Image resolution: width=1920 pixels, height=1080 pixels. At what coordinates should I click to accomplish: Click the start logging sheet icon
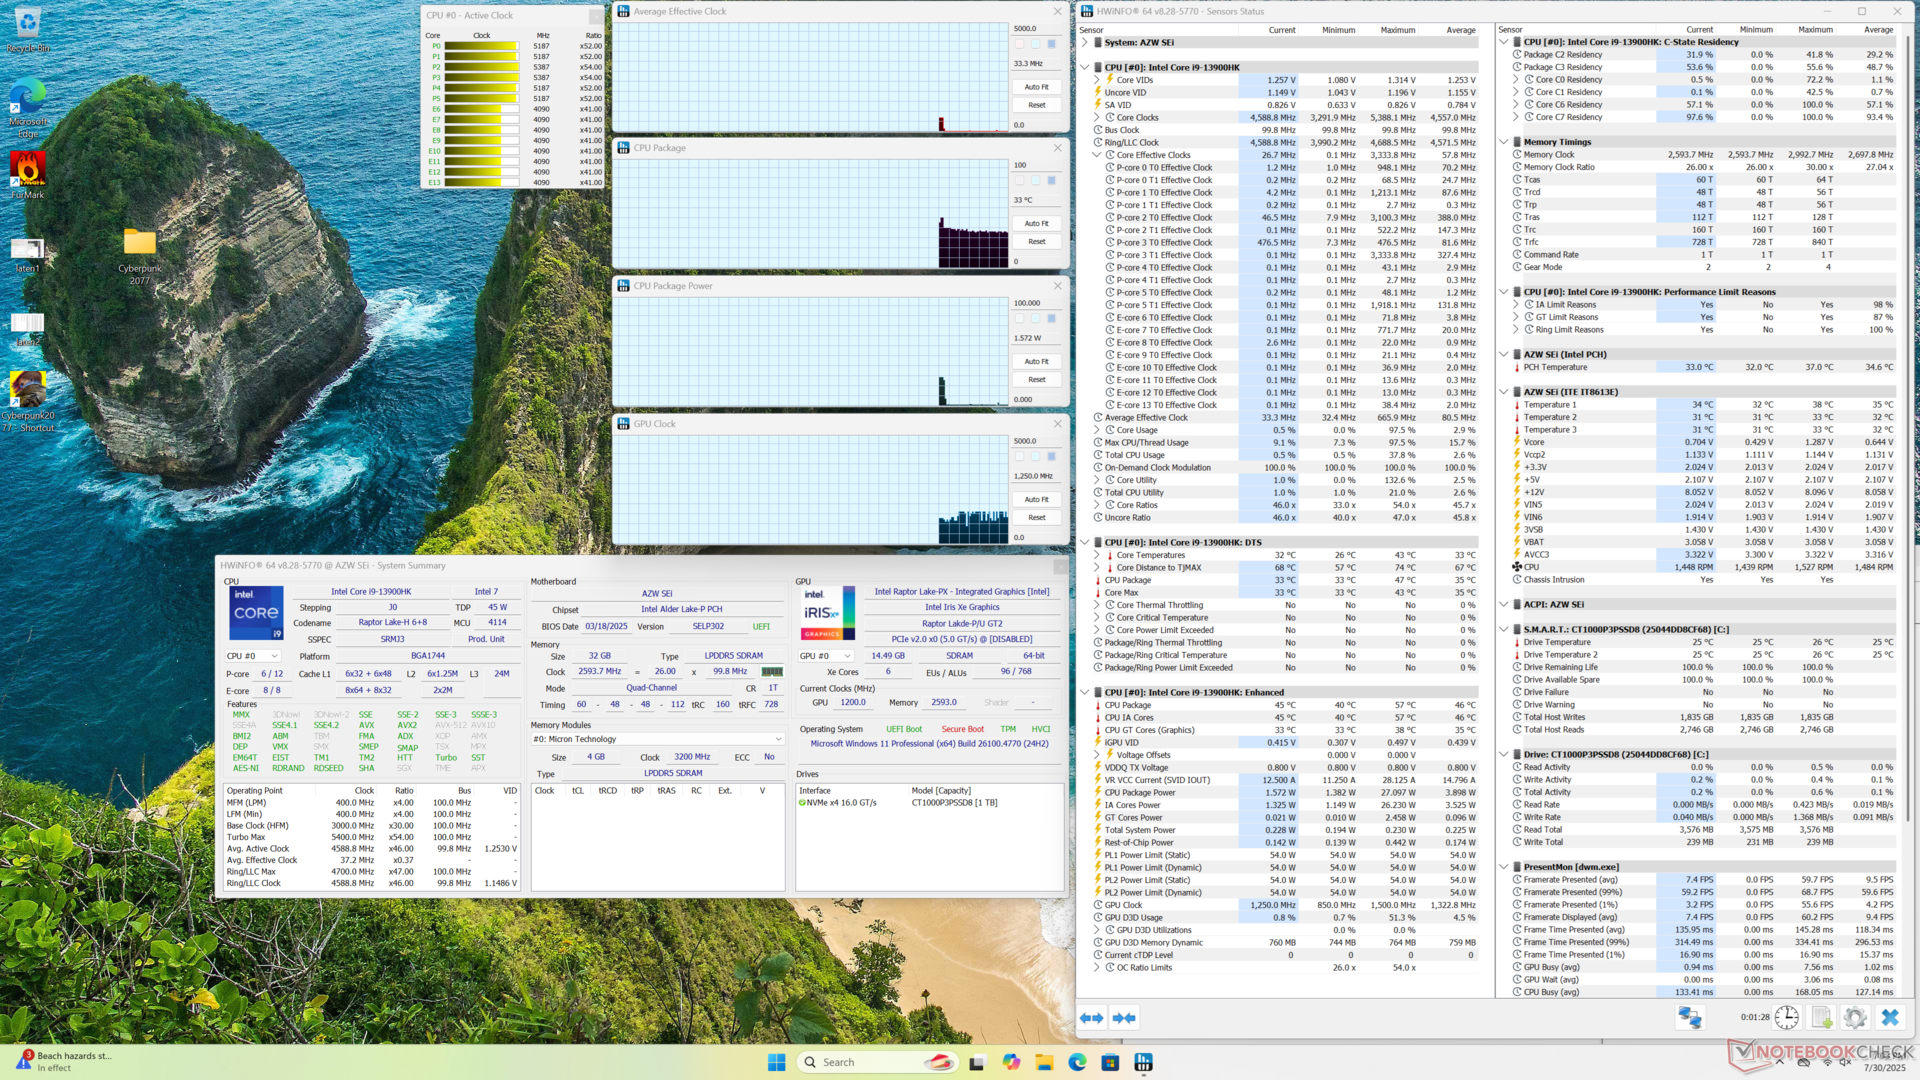click(1821, 1018)
